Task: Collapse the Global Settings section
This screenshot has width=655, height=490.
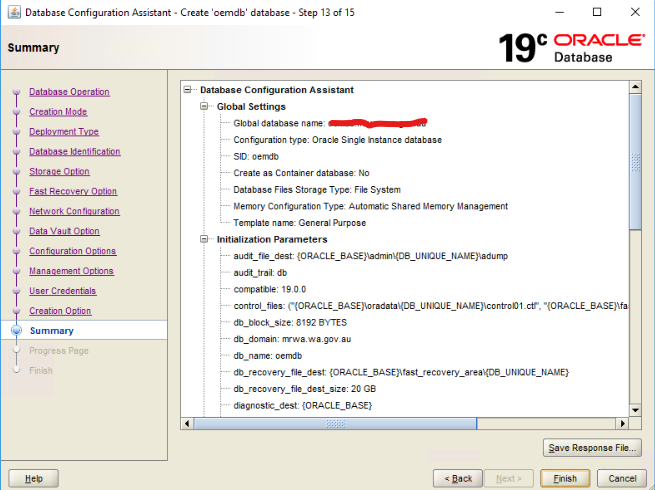Action: pyautogui.click(x=205, y=106)
